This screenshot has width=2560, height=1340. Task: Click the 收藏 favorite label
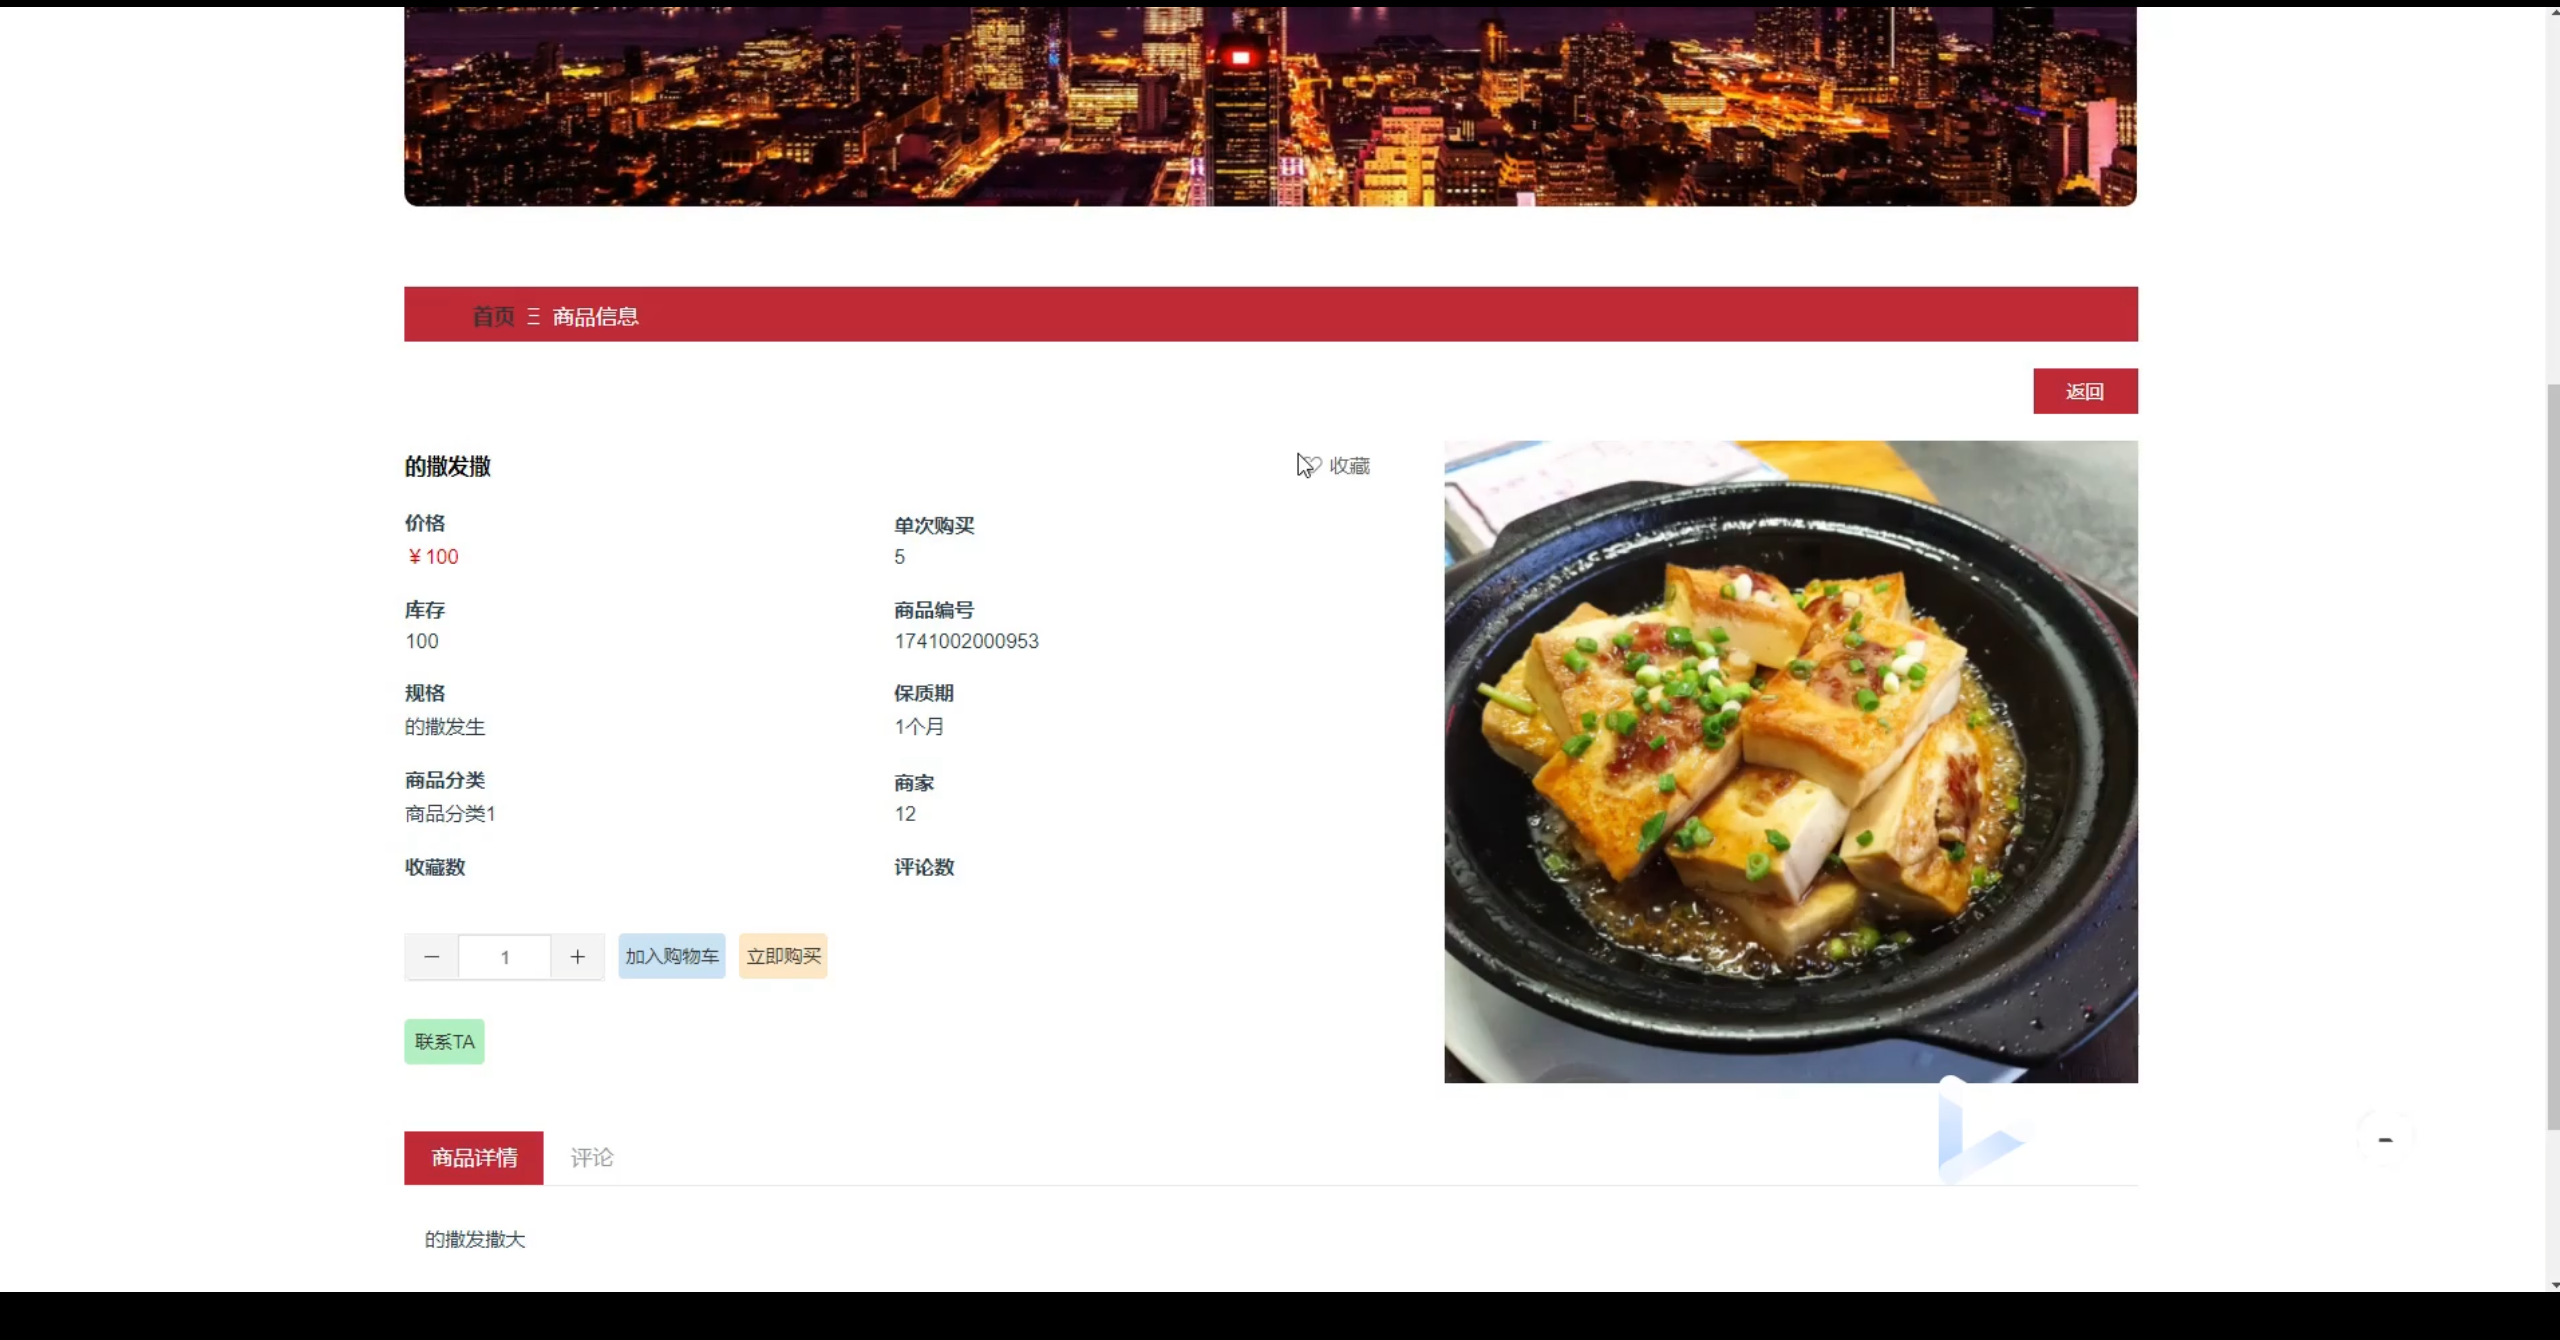pos(1349,466)
